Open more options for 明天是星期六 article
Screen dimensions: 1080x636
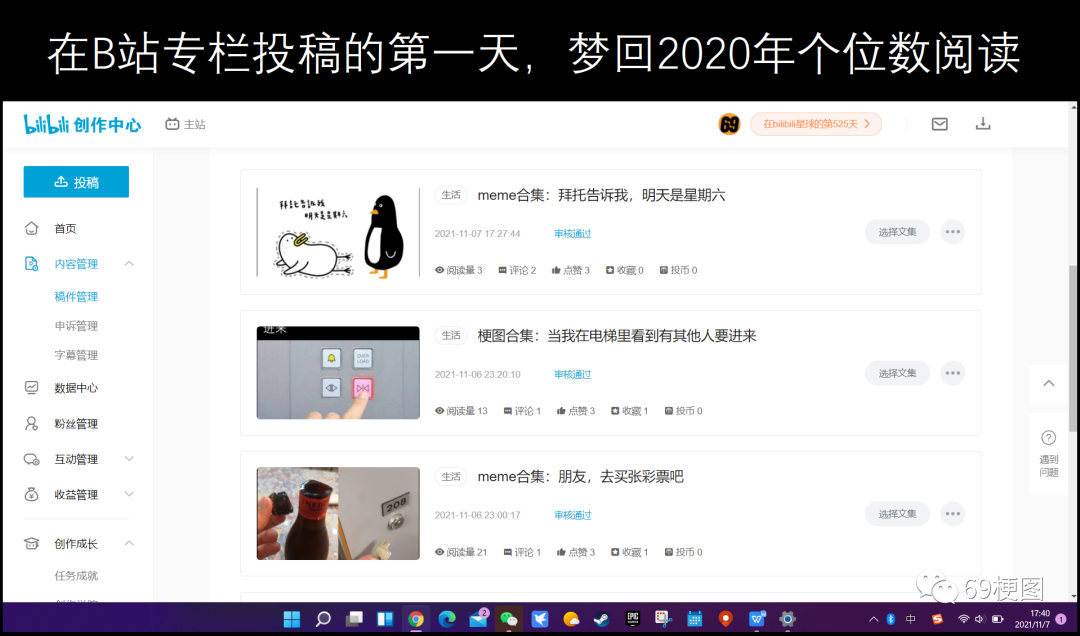[x=953, y=232]
